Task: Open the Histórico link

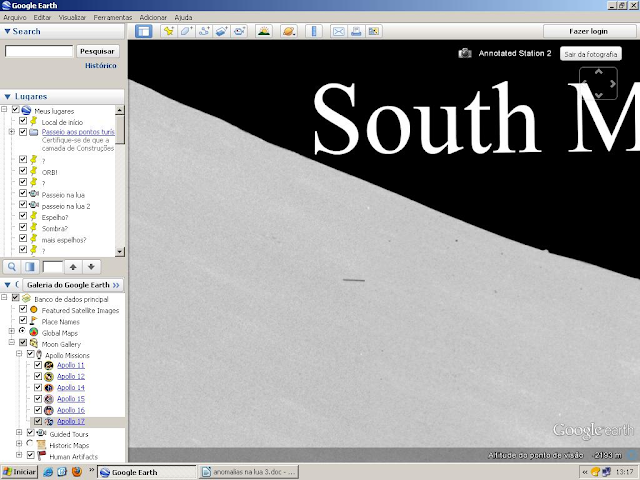Action: coord(101,65)
